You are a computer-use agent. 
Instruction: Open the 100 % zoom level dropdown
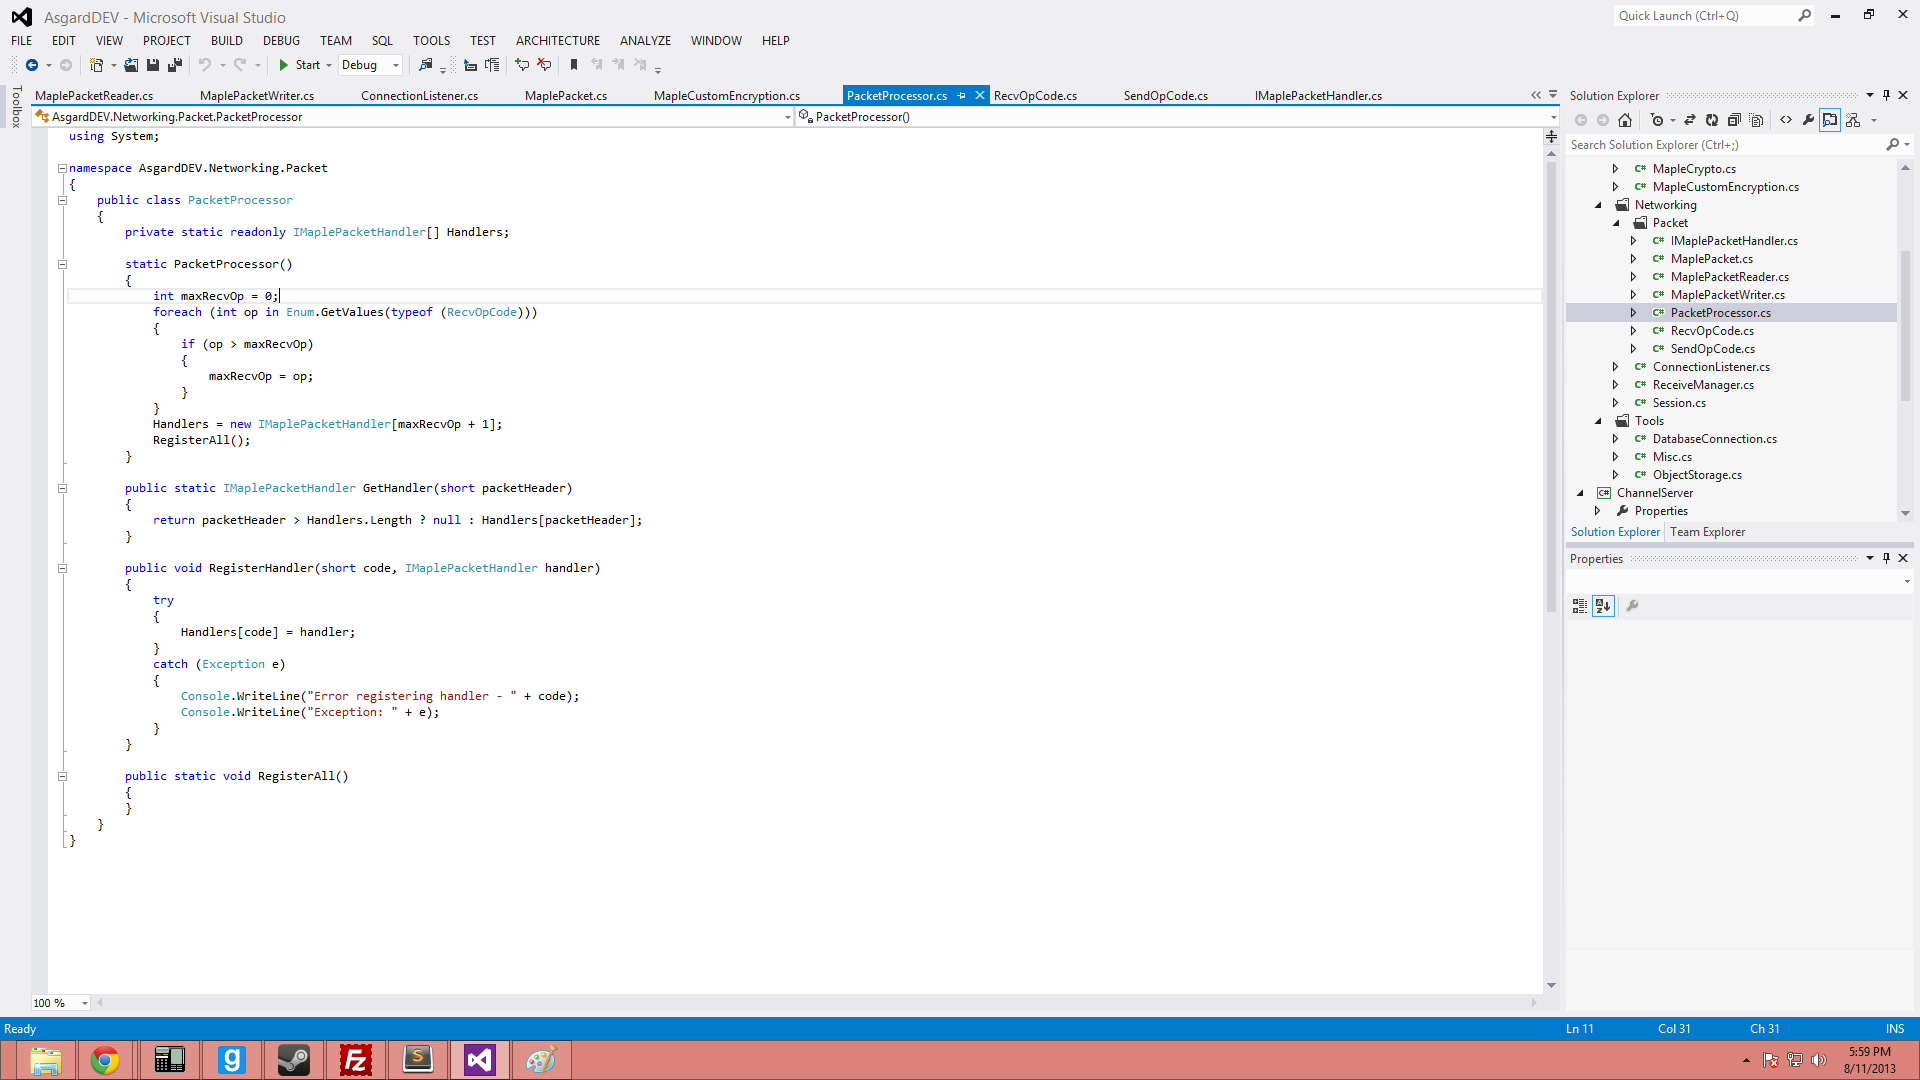tap(85, 1003)
